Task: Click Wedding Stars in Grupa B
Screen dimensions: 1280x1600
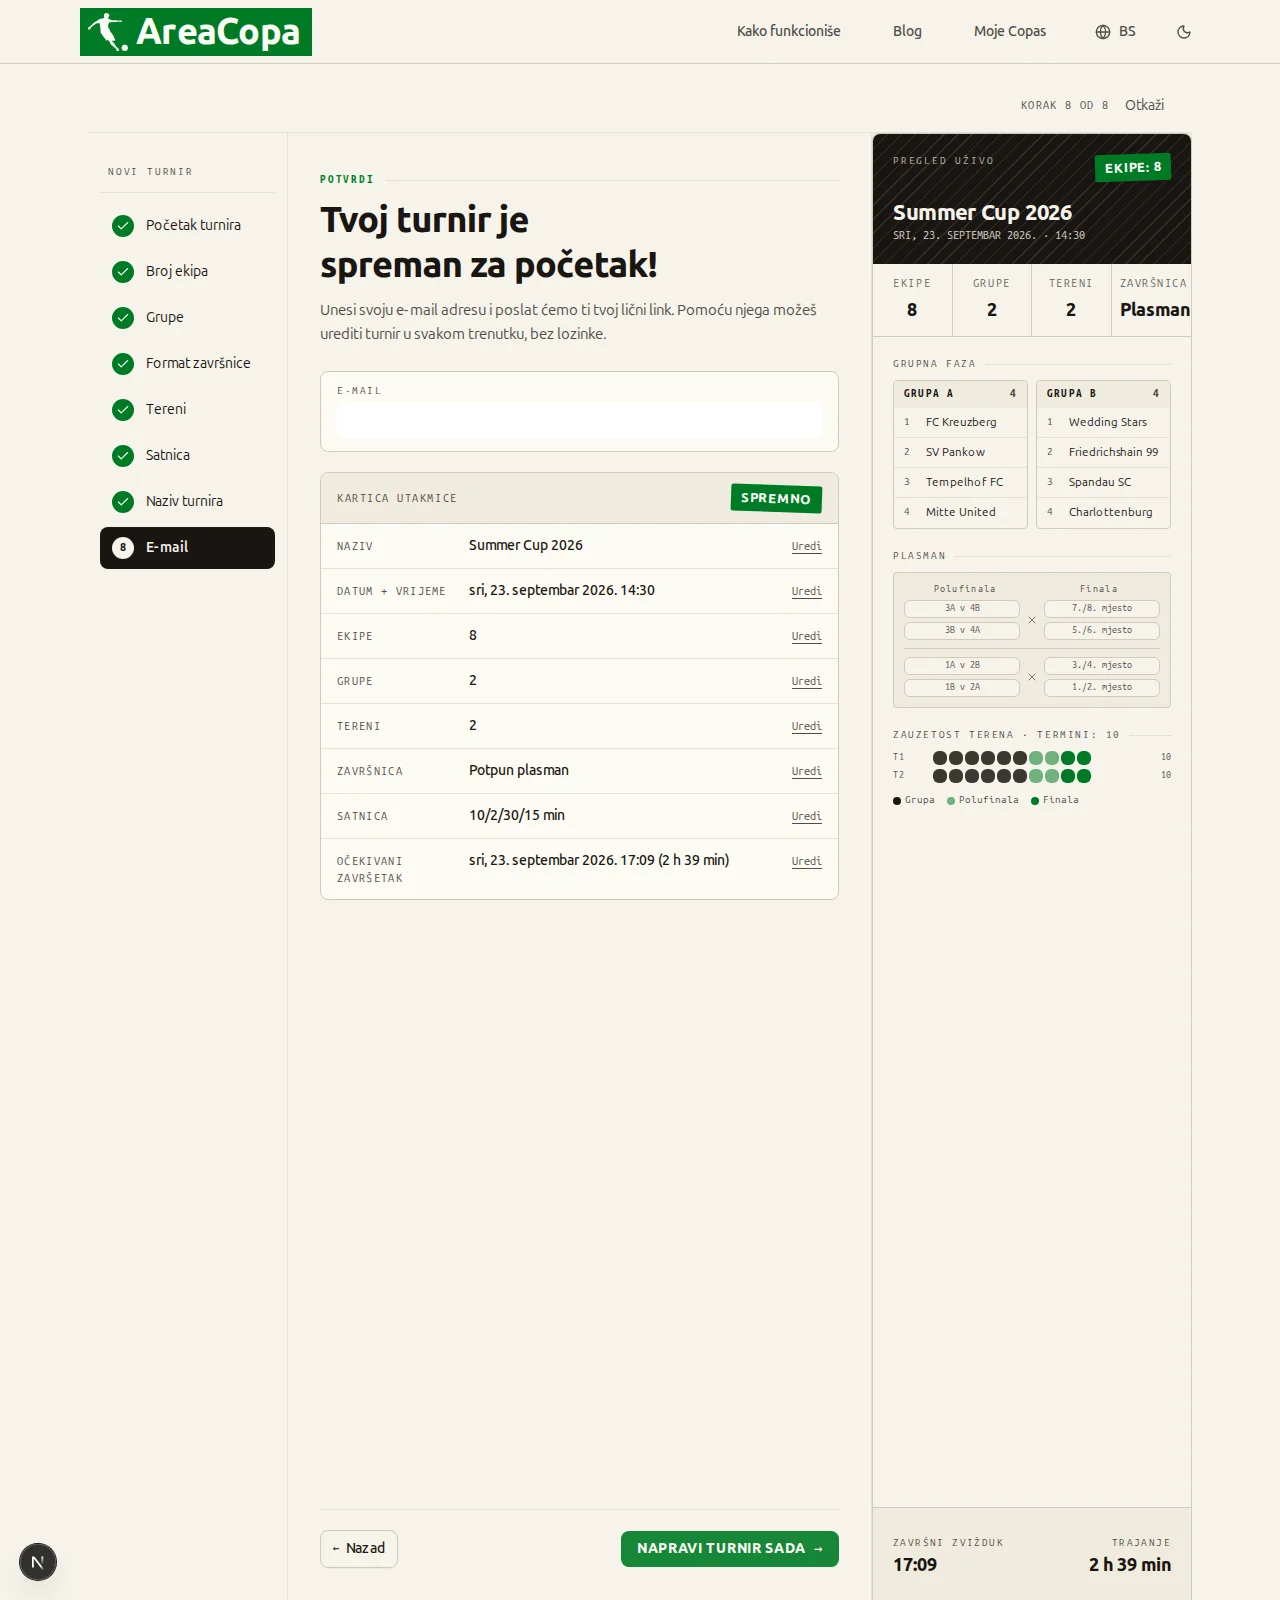Action: point(1103,422)
